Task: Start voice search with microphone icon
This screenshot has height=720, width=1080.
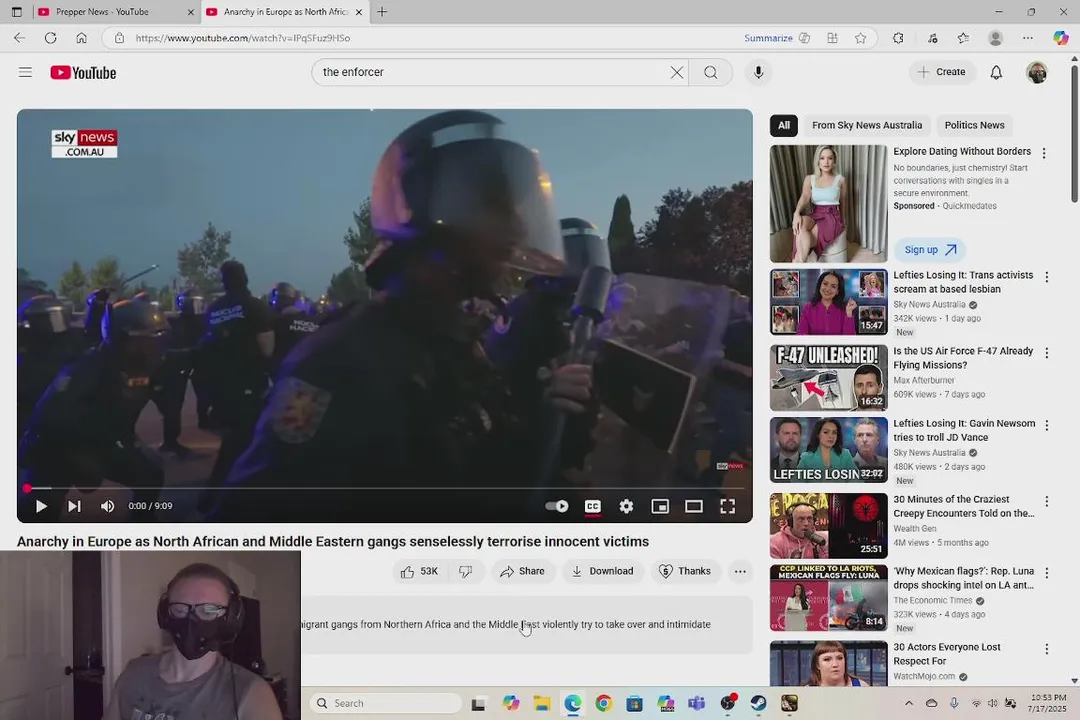Action: [x=758, y=72]
